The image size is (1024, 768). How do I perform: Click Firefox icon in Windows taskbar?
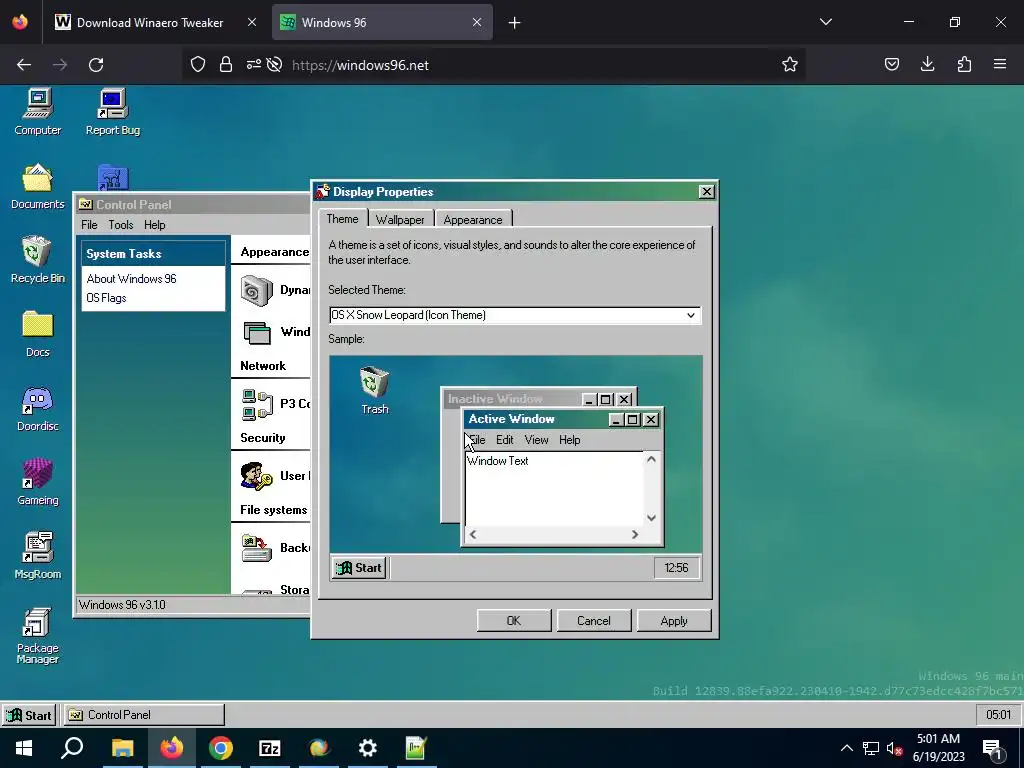coord(172,748)
